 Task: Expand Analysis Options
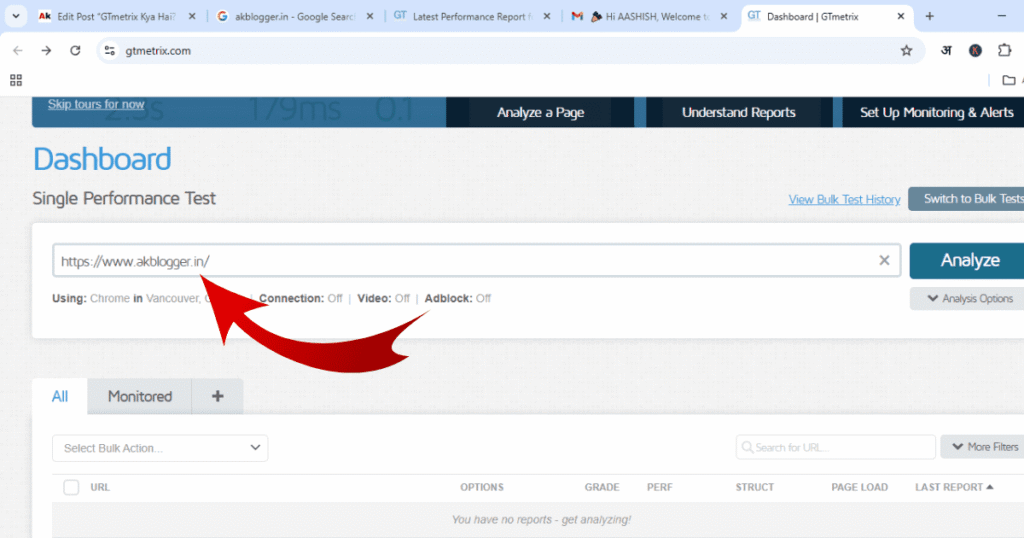pyautogui.click(x=969, y=298)
